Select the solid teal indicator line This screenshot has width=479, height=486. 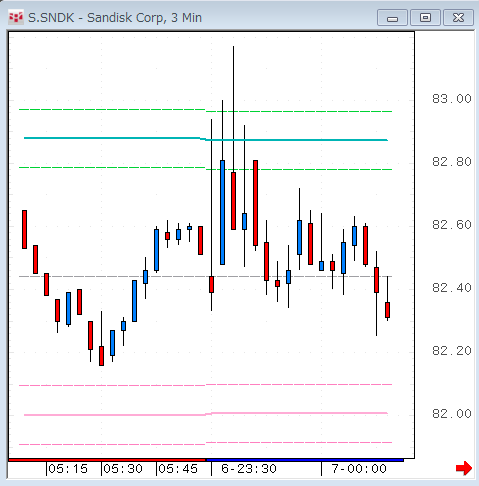pyautogui.click(x=206, y=139)
